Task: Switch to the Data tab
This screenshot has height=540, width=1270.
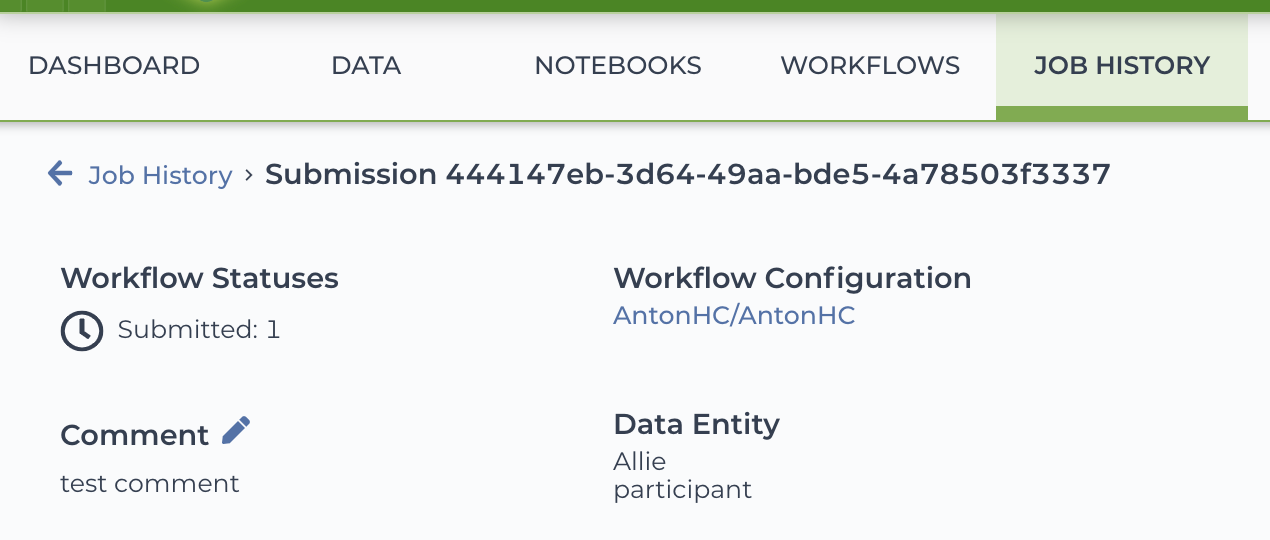Action: tap(366, 66)
